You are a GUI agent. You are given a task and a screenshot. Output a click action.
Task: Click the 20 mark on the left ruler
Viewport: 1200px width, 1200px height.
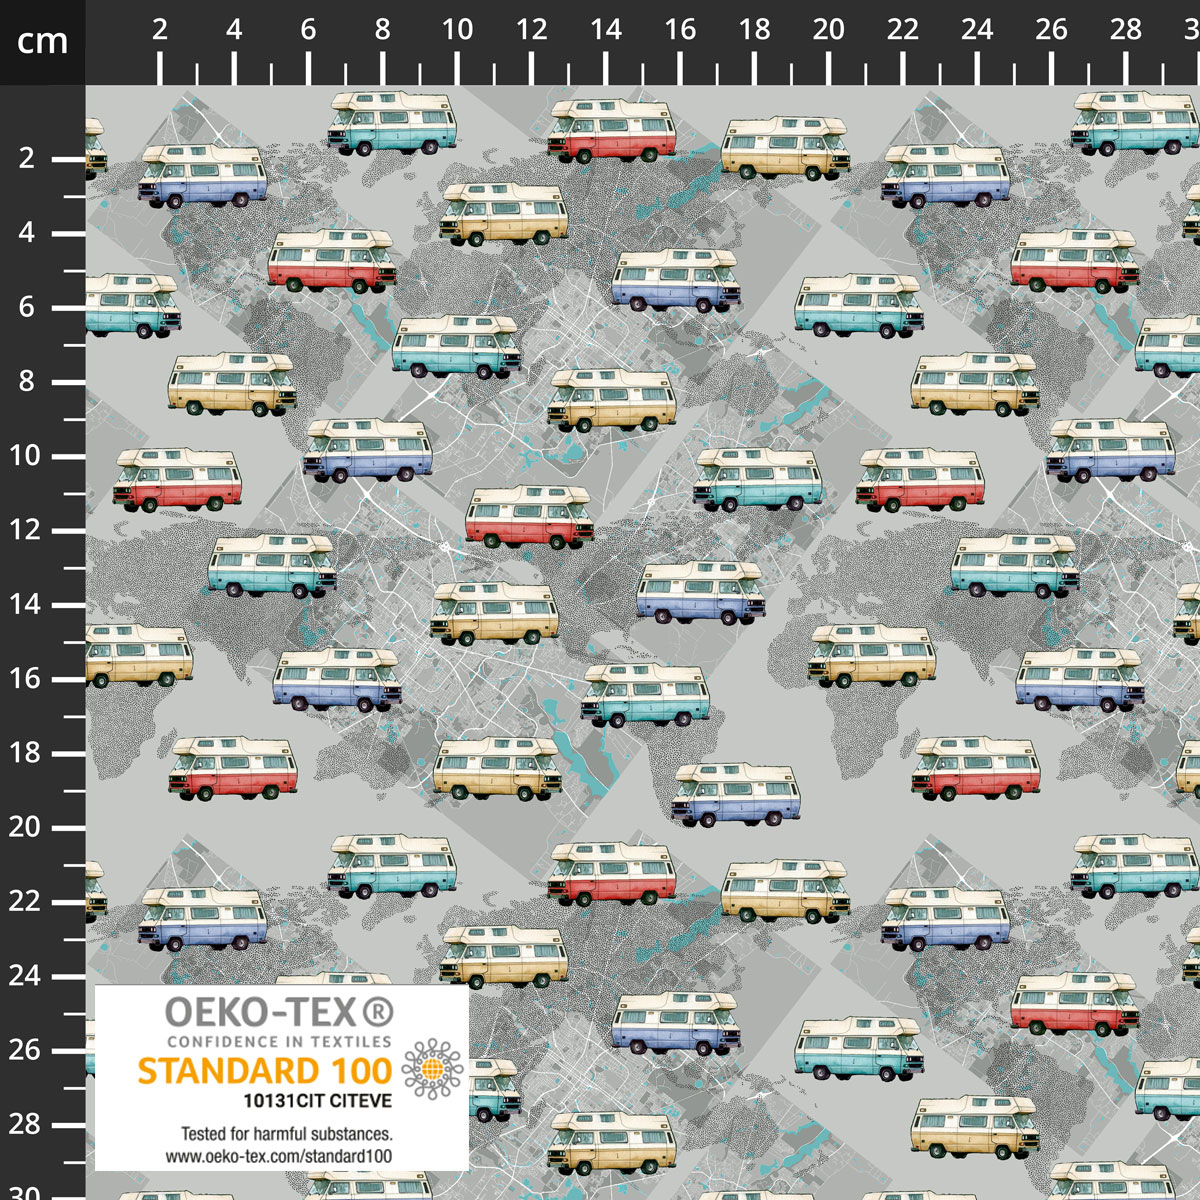tap(25, 828)
